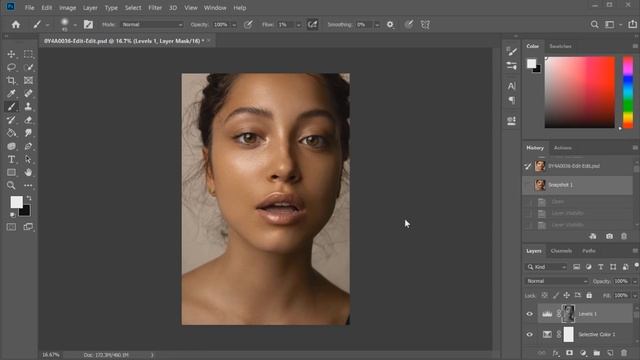Open the layer blend mode Normal dropdown
This screenshot has height=360, width=640.
tap(557, 281)
